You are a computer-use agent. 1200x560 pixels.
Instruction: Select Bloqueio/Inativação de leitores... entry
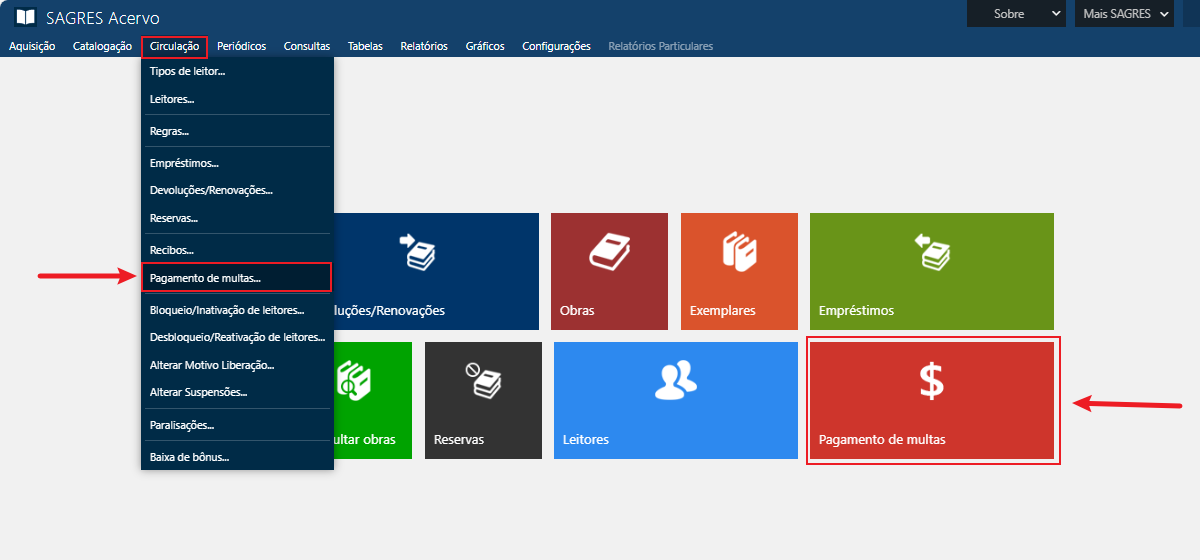click(x=226, y=310)
